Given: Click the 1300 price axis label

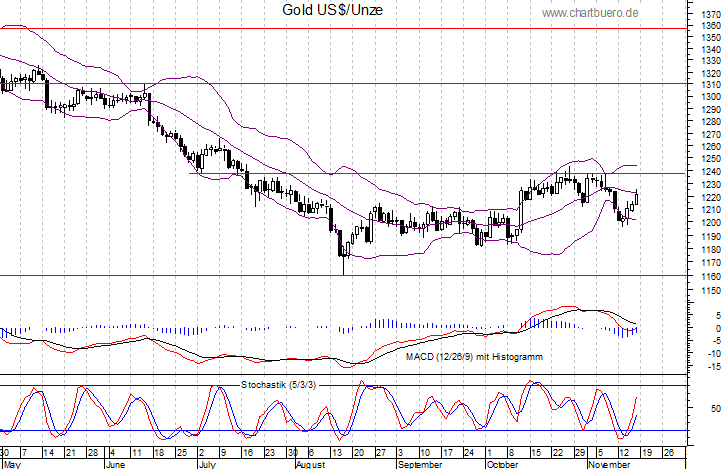Looking at the screenshot, I should (x=709, y=97).
